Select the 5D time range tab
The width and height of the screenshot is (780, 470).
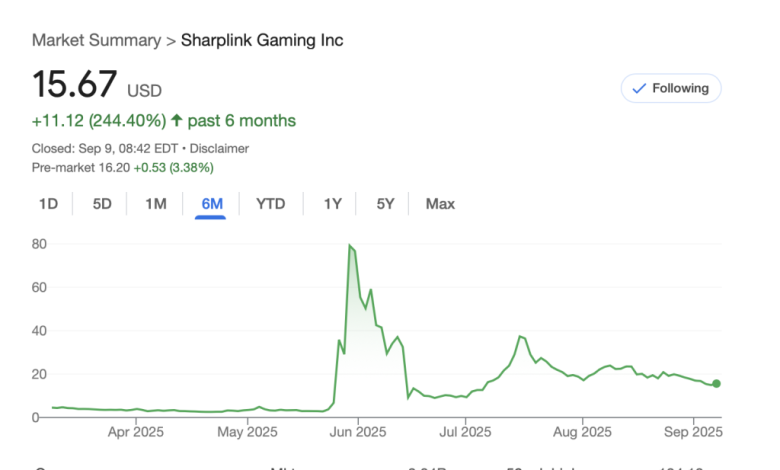(102, 204)
